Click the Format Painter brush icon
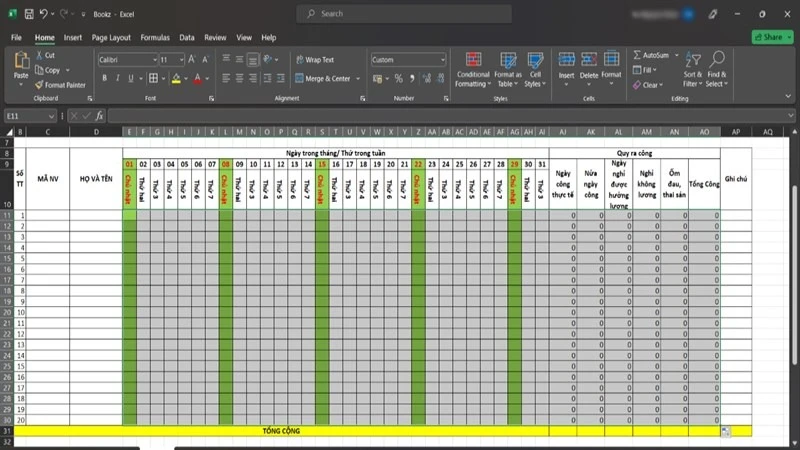 [x=39, y=85]
